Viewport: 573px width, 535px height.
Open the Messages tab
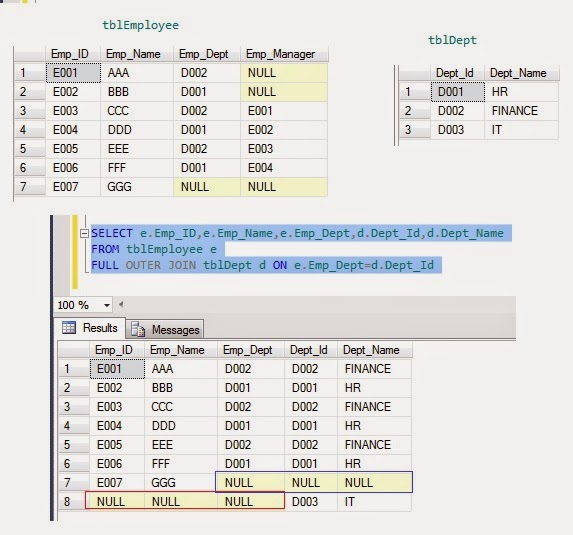165,330
